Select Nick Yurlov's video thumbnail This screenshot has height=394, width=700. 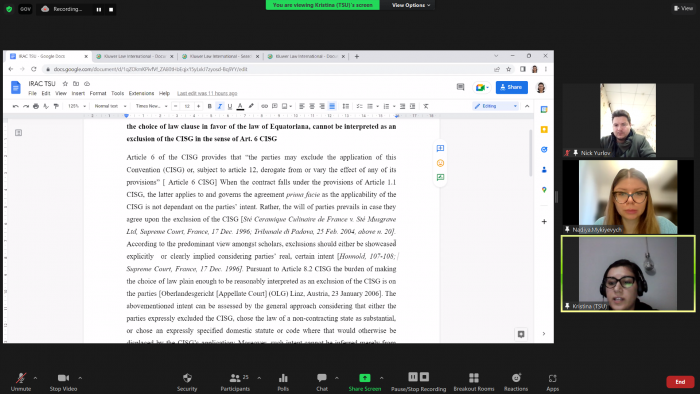pyautogui.click(x=628, y=120)
